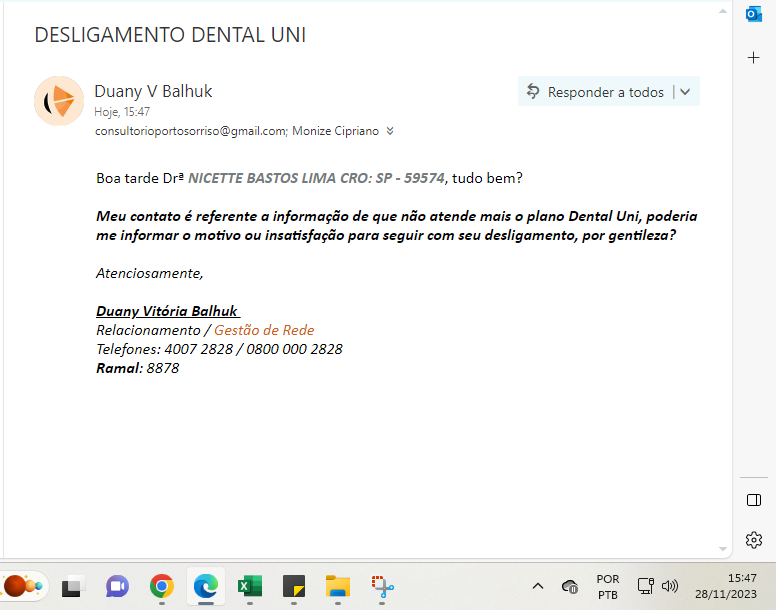
Task: Switch to Microsoft Edge in taskbar
Action: point(206,587)
